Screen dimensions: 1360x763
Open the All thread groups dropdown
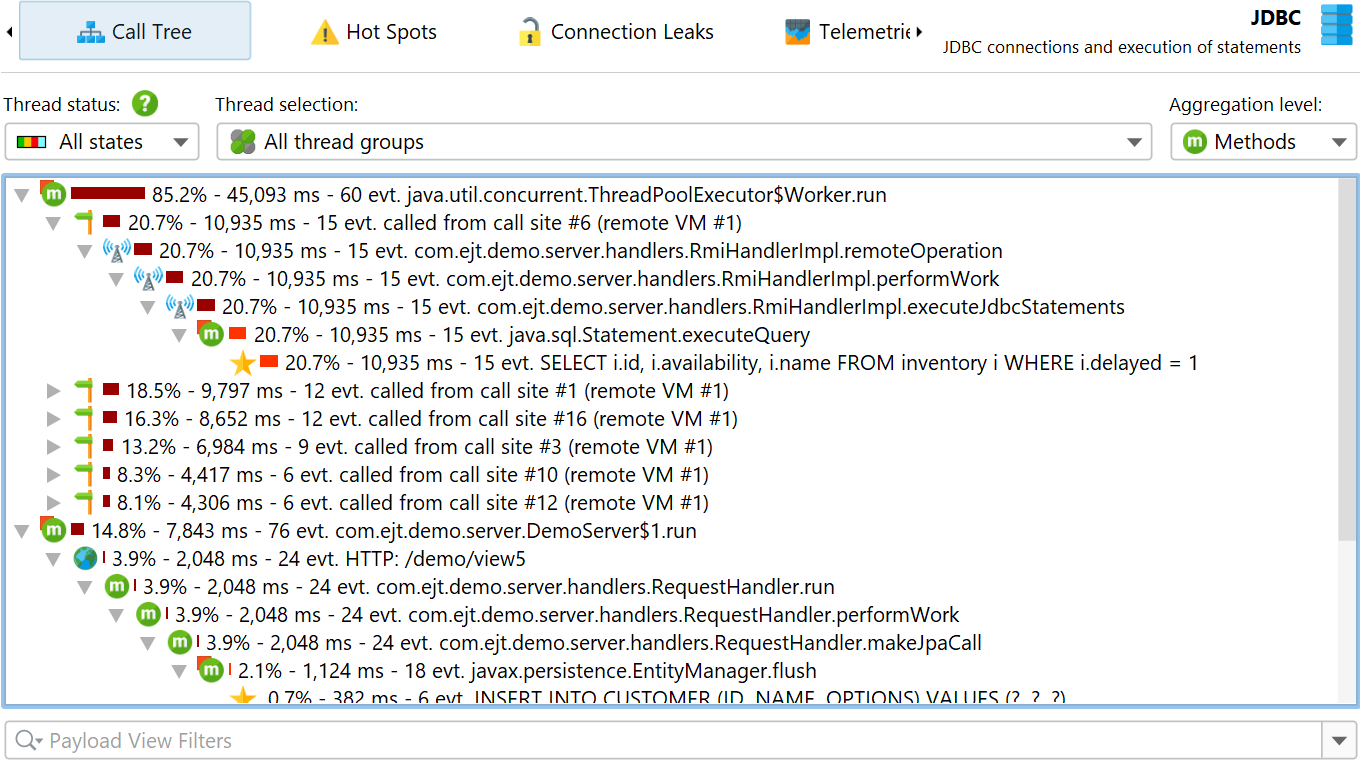pyautogui.click(x=684, y=142)
